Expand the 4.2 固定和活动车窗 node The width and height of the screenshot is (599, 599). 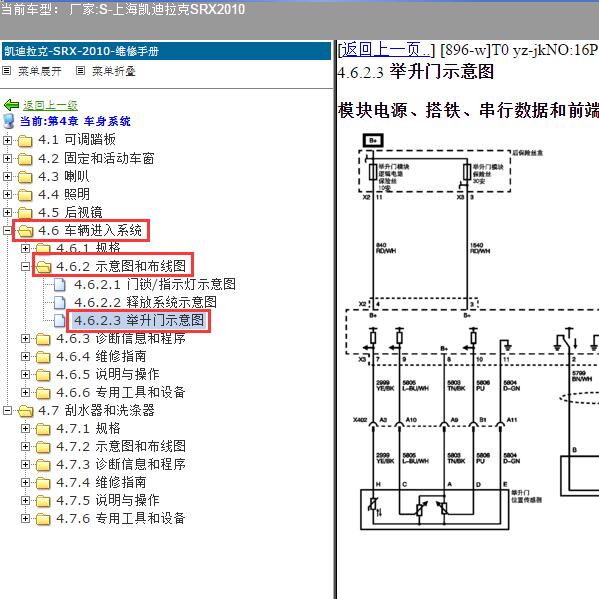point(7,158)
